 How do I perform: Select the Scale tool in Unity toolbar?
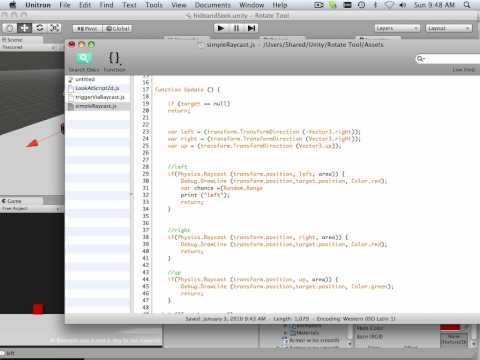[54, 28]
